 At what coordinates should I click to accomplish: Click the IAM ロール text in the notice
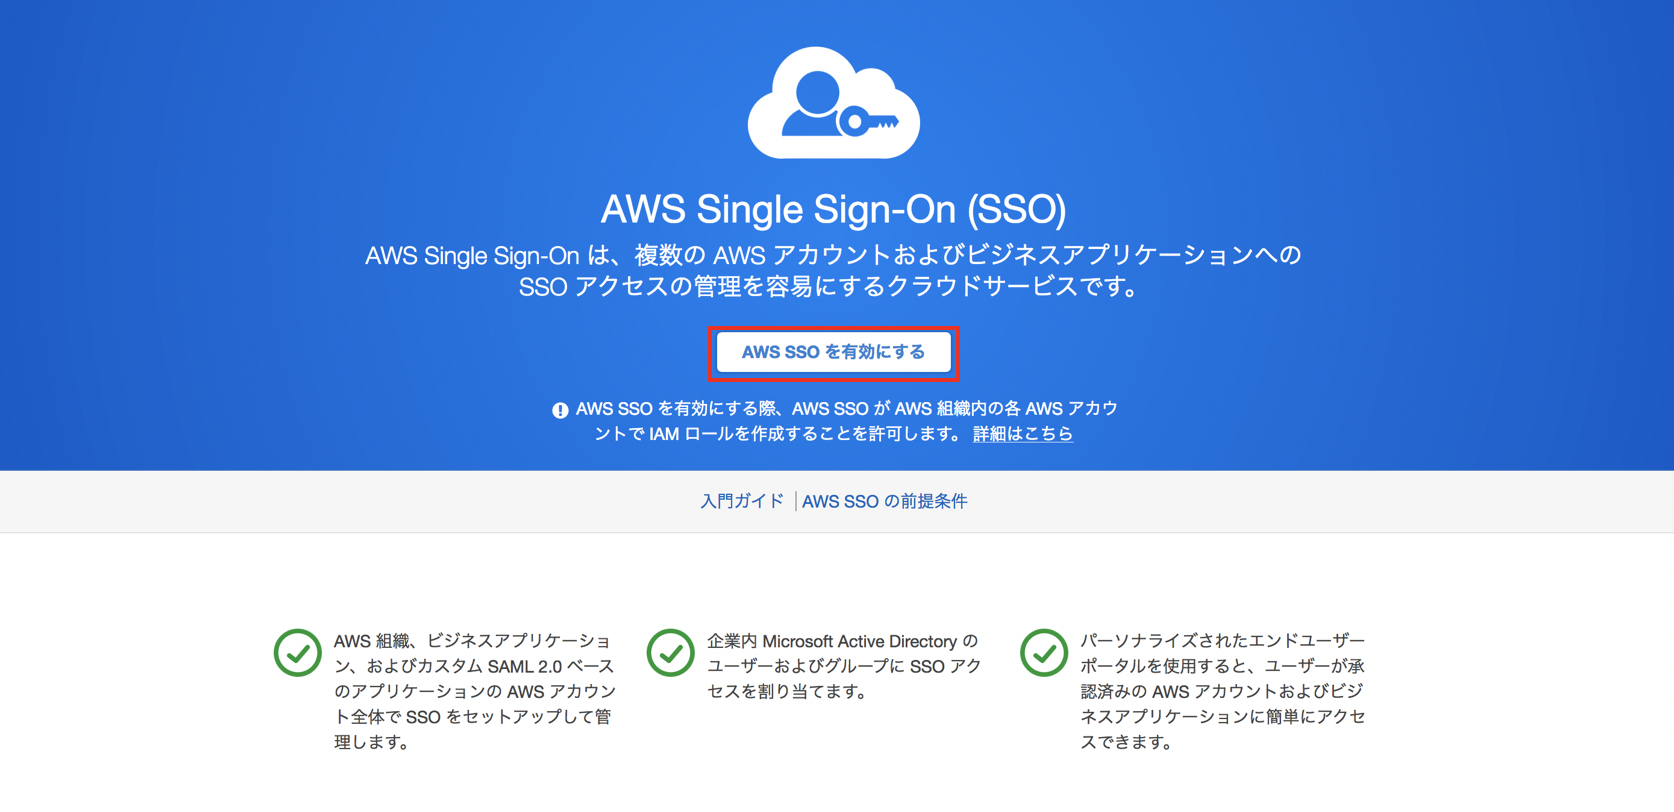tap(690, 434)
